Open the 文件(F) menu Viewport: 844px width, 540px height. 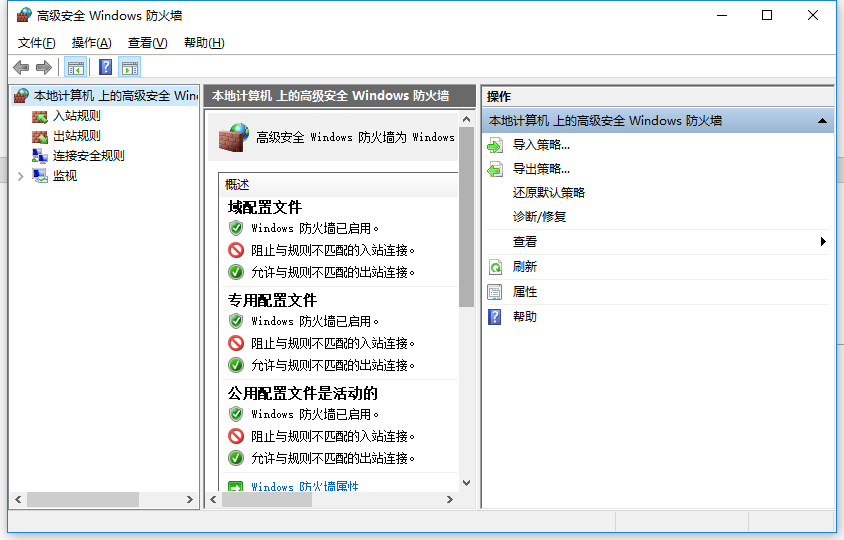(x=36, y=43)
